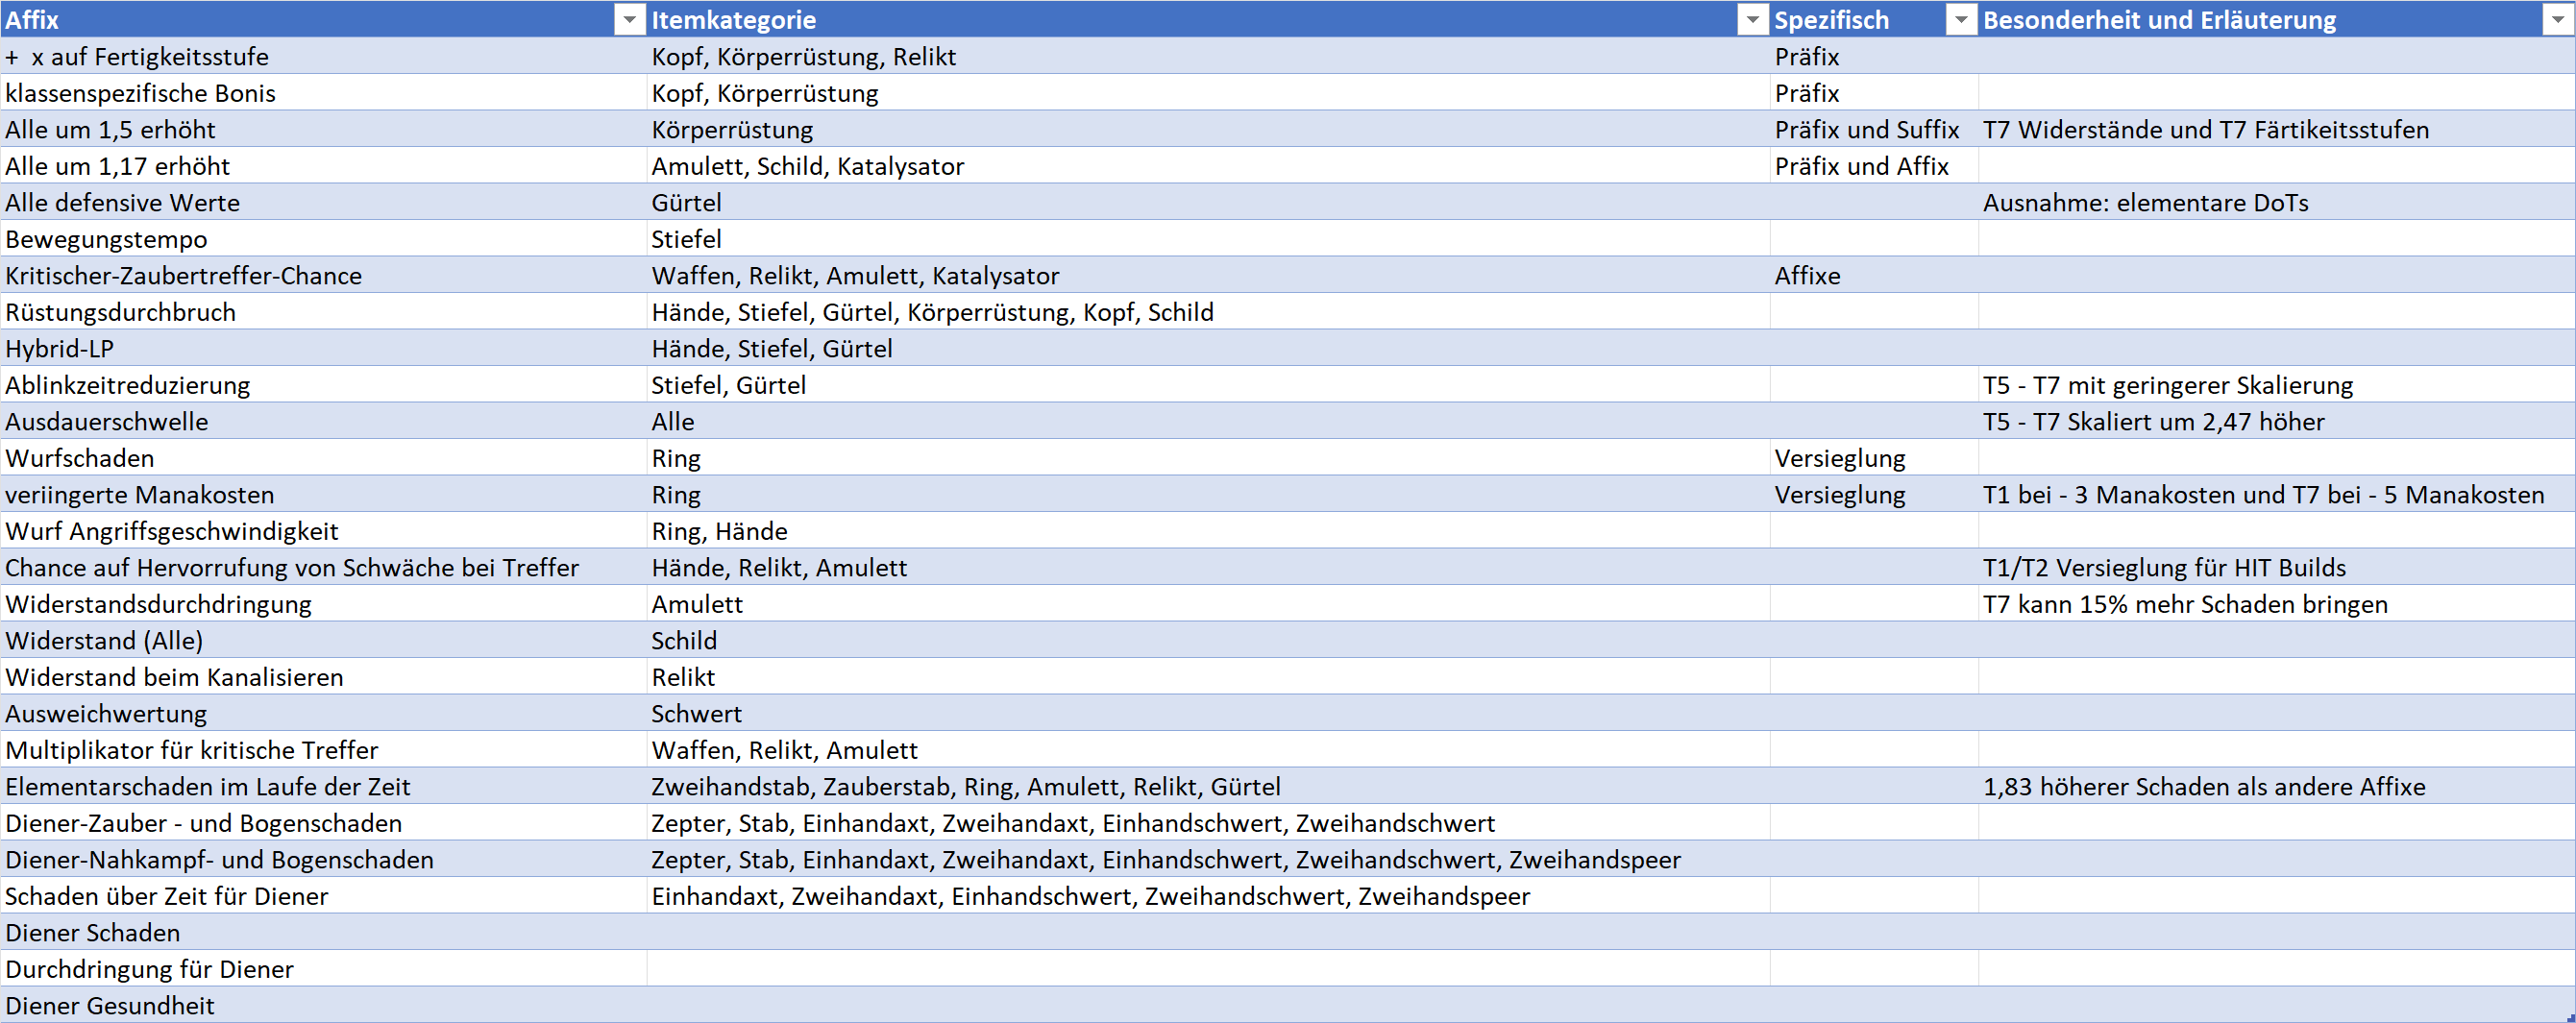
Task: Select the 'Wurf Angriffsgeschwindigkeit' cell
Action: (323, 531)
